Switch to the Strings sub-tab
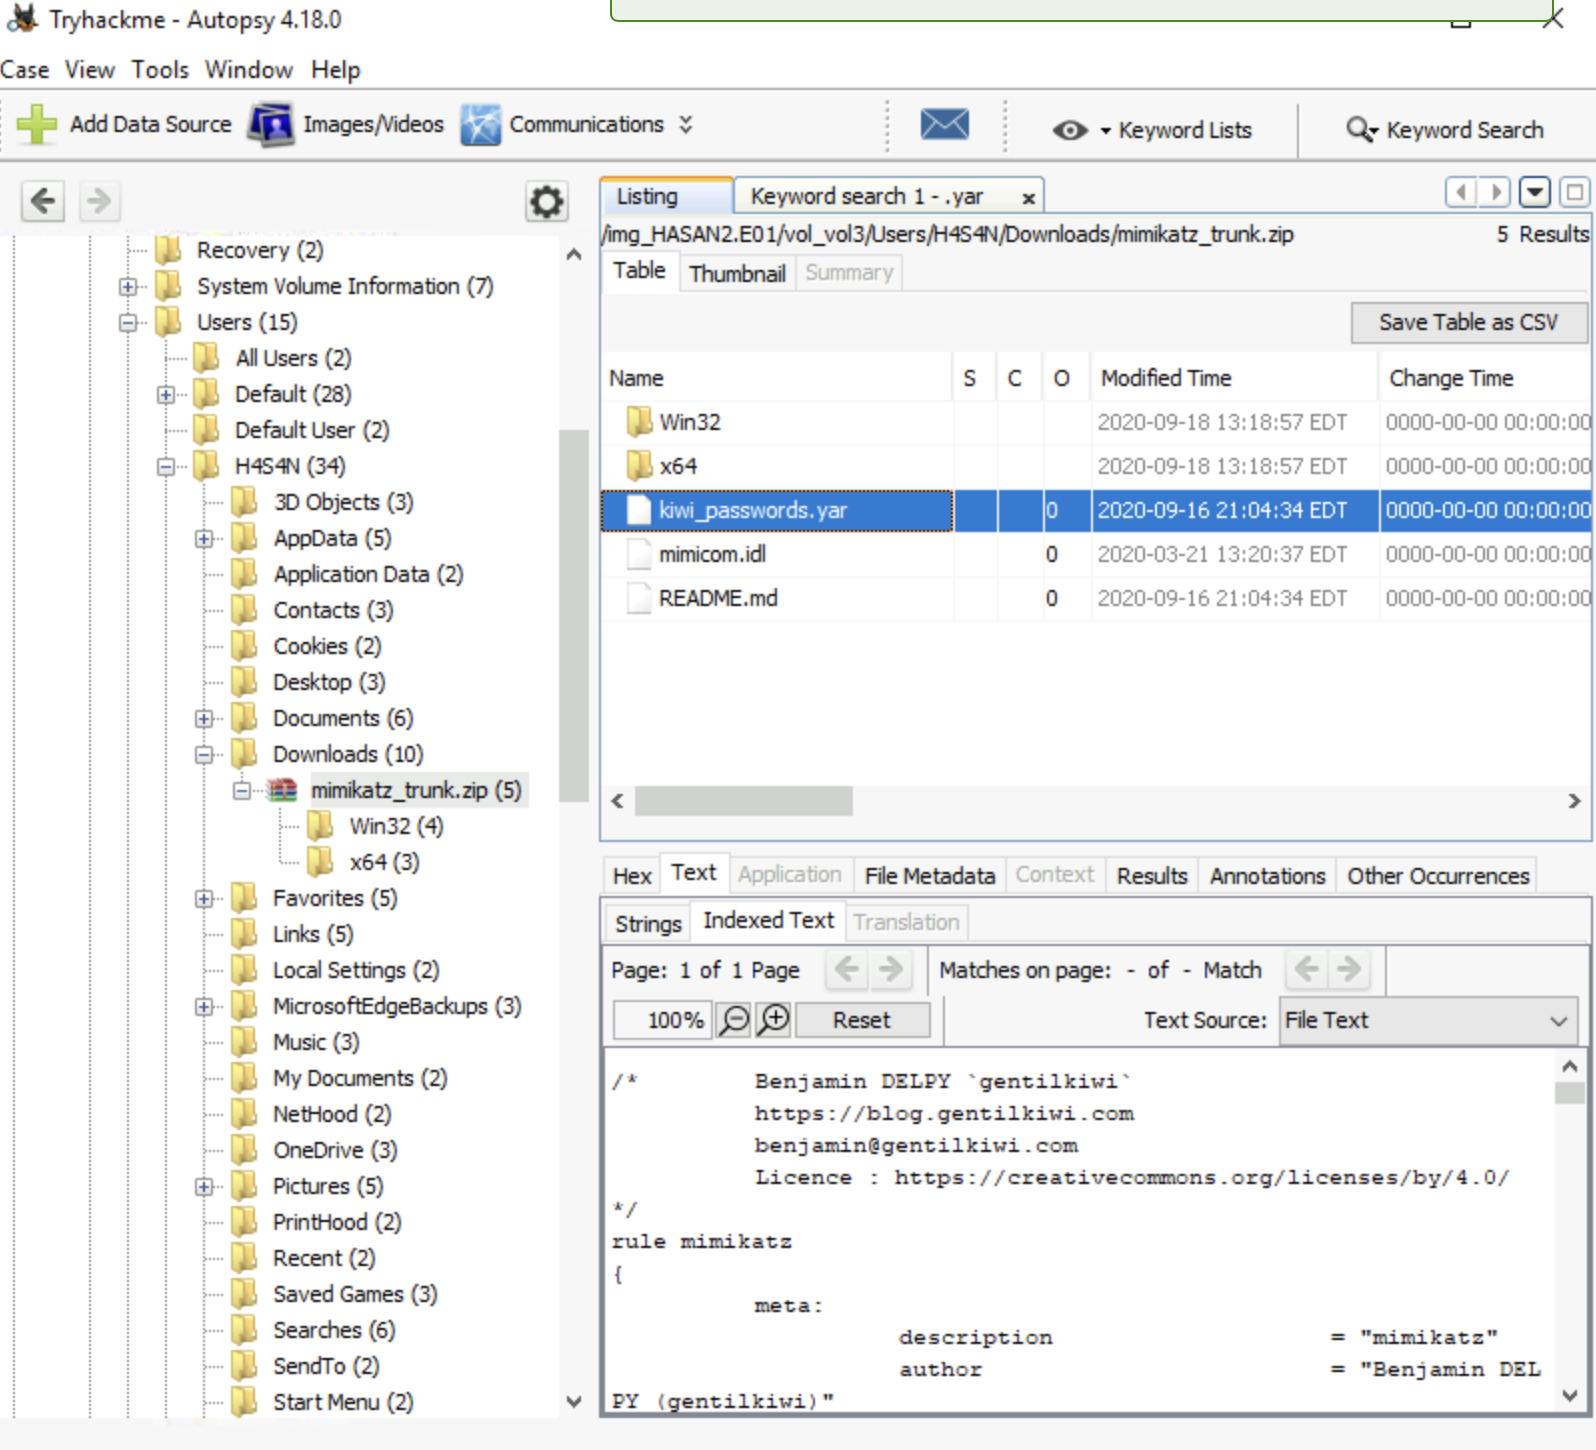 (648, 924)
